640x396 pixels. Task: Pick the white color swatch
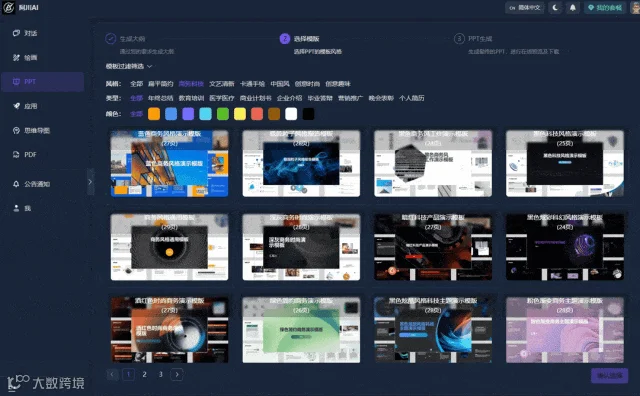[x=291, y=114]
